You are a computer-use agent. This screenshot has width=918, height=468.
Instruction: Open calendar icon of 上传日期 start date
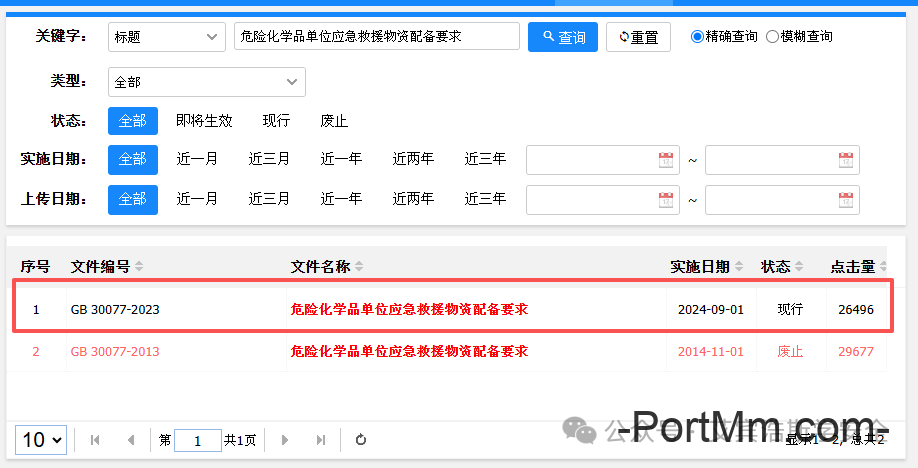pos(666,200)
